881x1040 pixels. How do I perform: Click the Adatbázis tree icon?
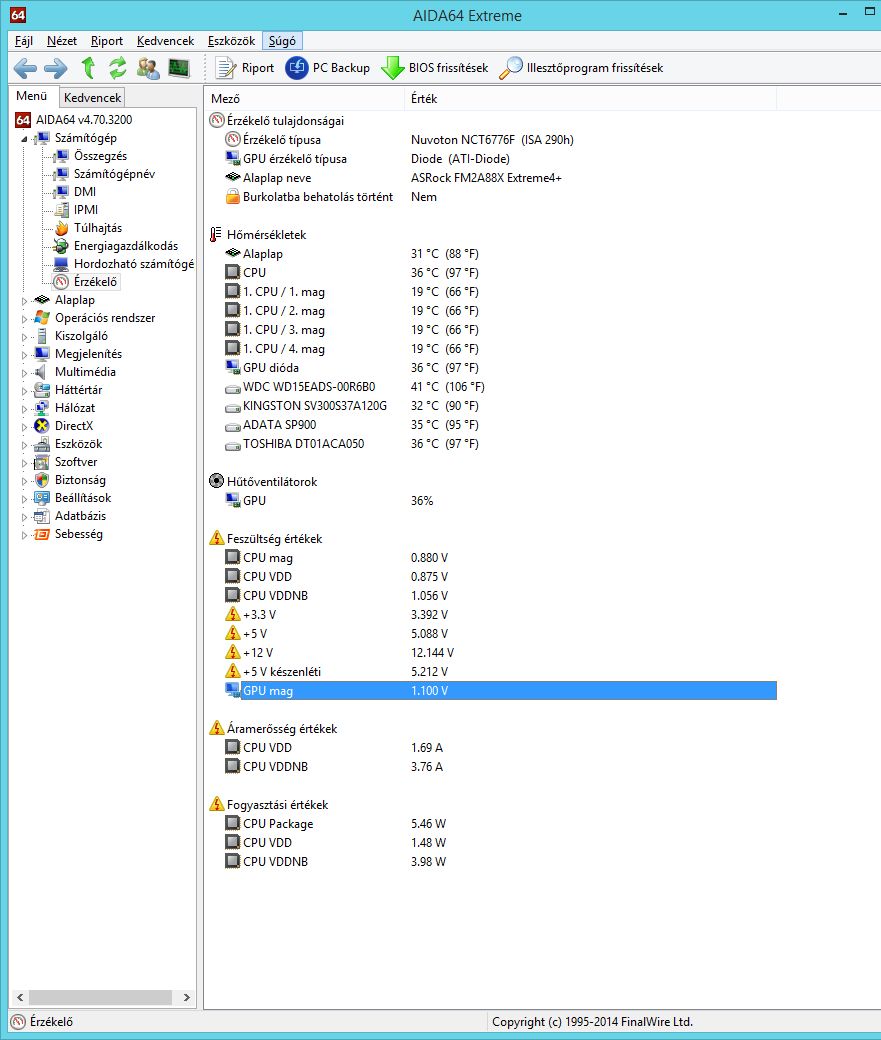(42, 515)
